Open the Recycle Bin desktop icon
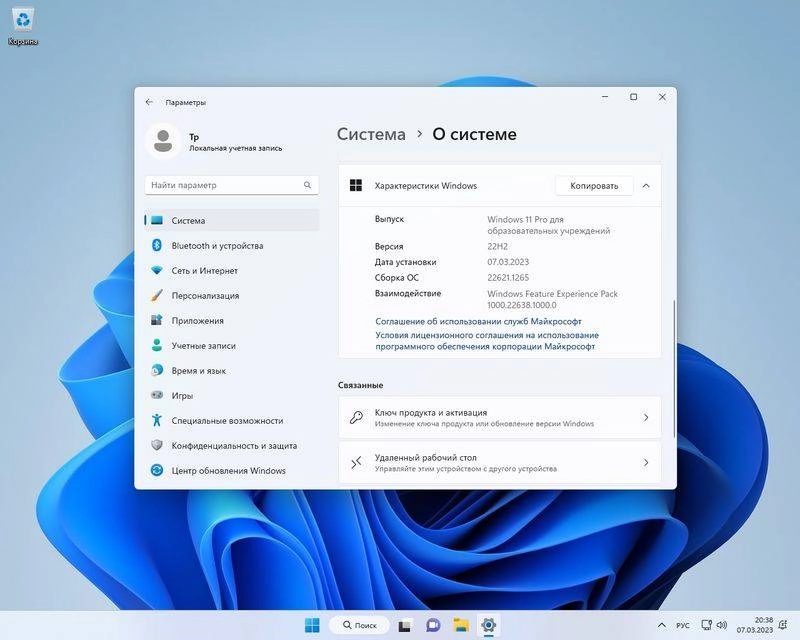The height and width of the screenshot is (640, 800). pos(23,27)
